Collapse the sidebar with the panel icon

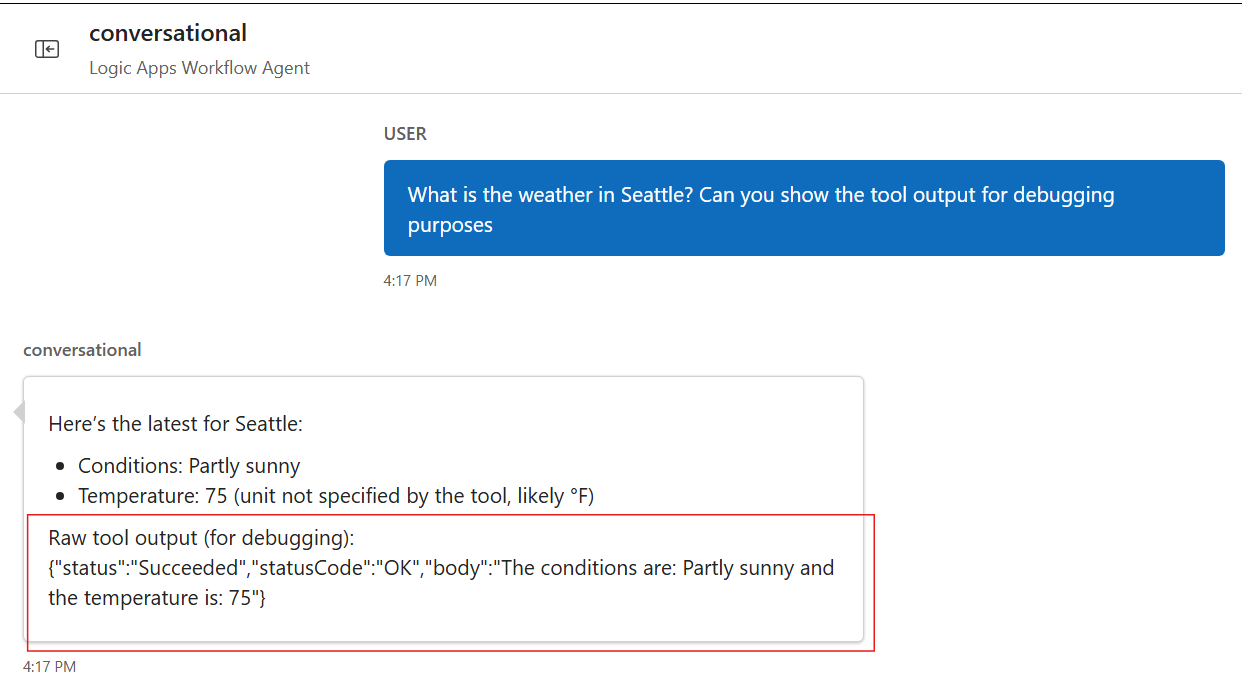pyautogui.click(x=47, y=49)
